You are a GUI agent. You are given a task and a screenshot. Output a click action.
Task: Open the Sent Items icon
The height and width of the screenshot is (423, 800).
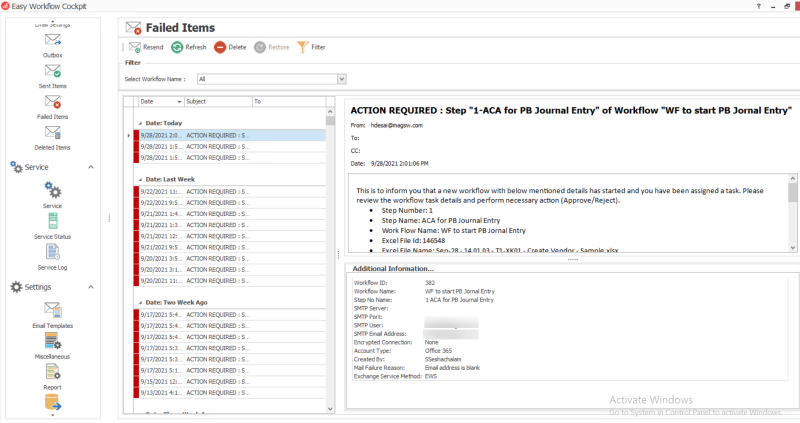coord(53,71)
